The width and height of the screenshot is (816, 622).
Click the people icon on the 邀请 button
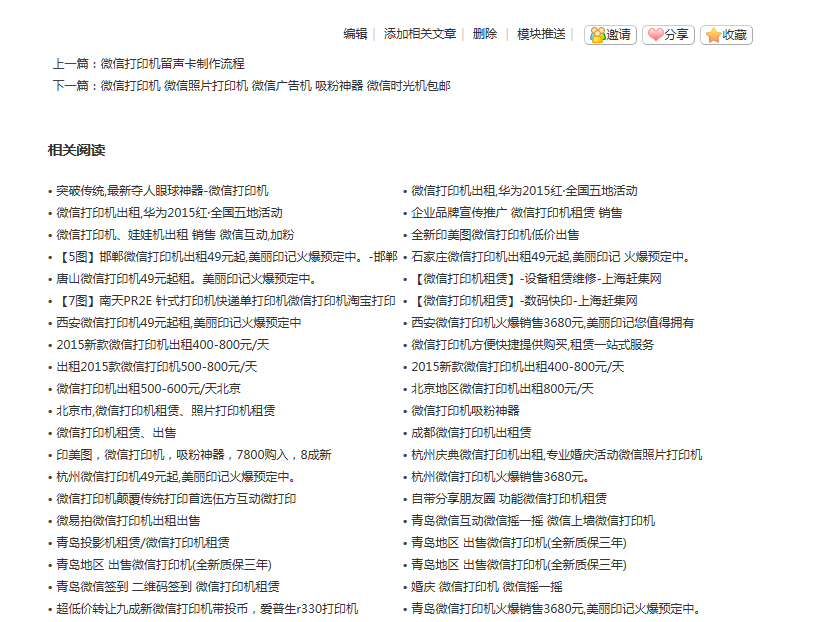point(597,33)
